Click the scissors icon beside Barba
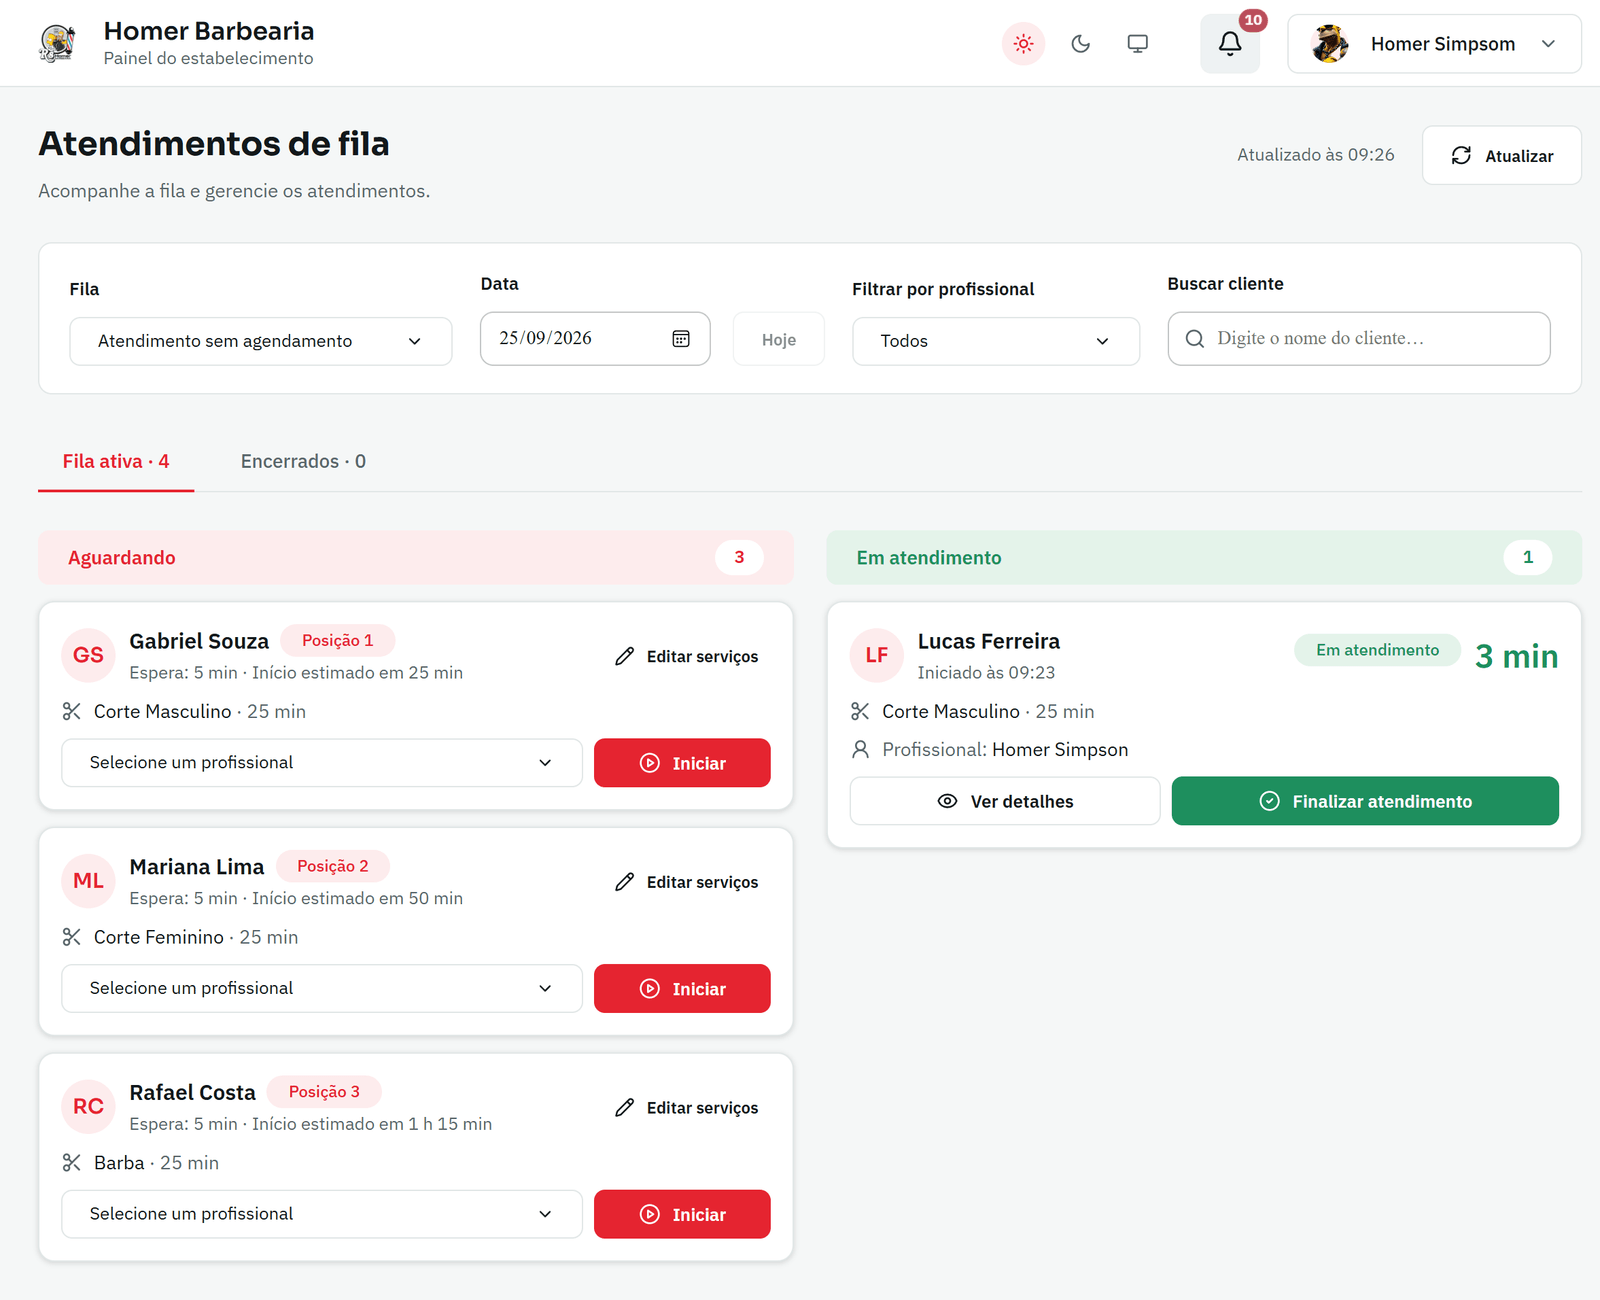The height and width of the screenshot is (1300, 1600). coord(72,1163)
